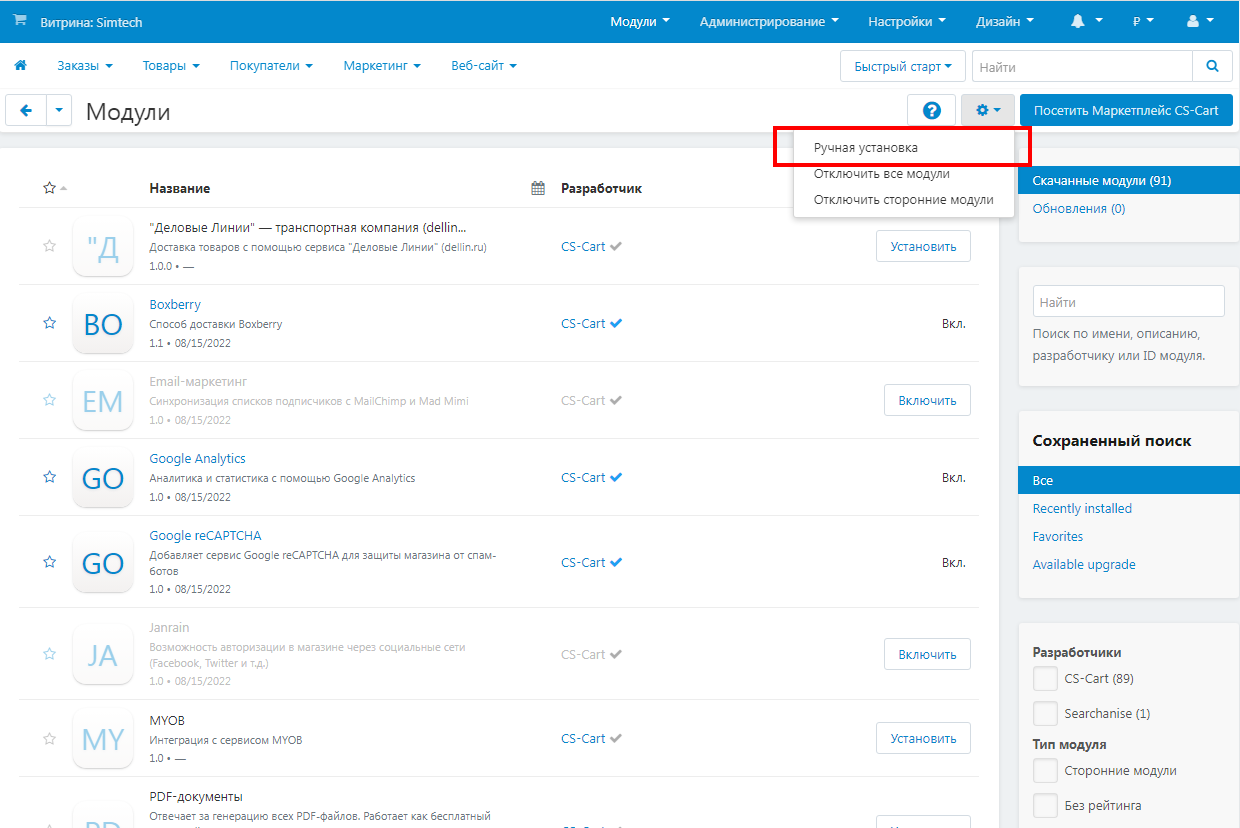Image resolution: width=1240 pixels, height=828 pixels.
Task: Open Recently installed saved search
Action: click(1082, 509)
